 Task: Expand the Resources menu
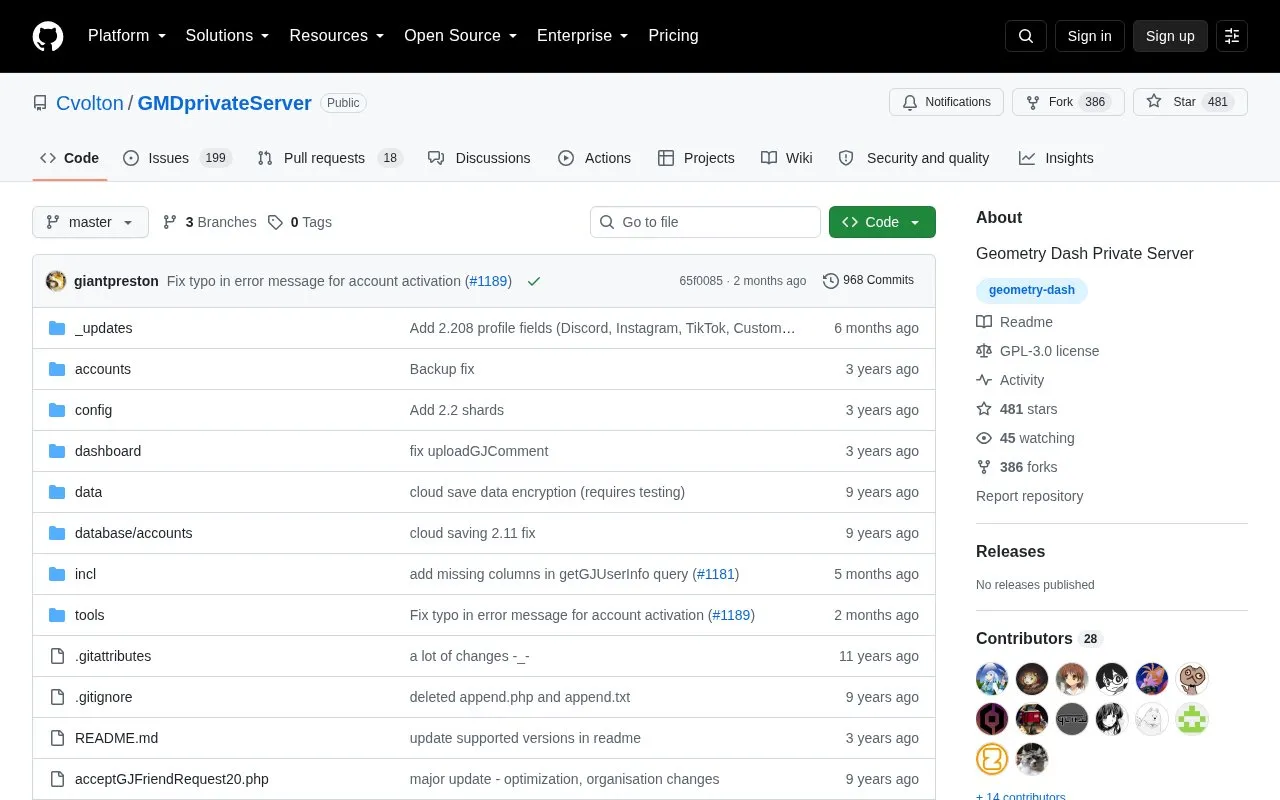click(337, 36)
